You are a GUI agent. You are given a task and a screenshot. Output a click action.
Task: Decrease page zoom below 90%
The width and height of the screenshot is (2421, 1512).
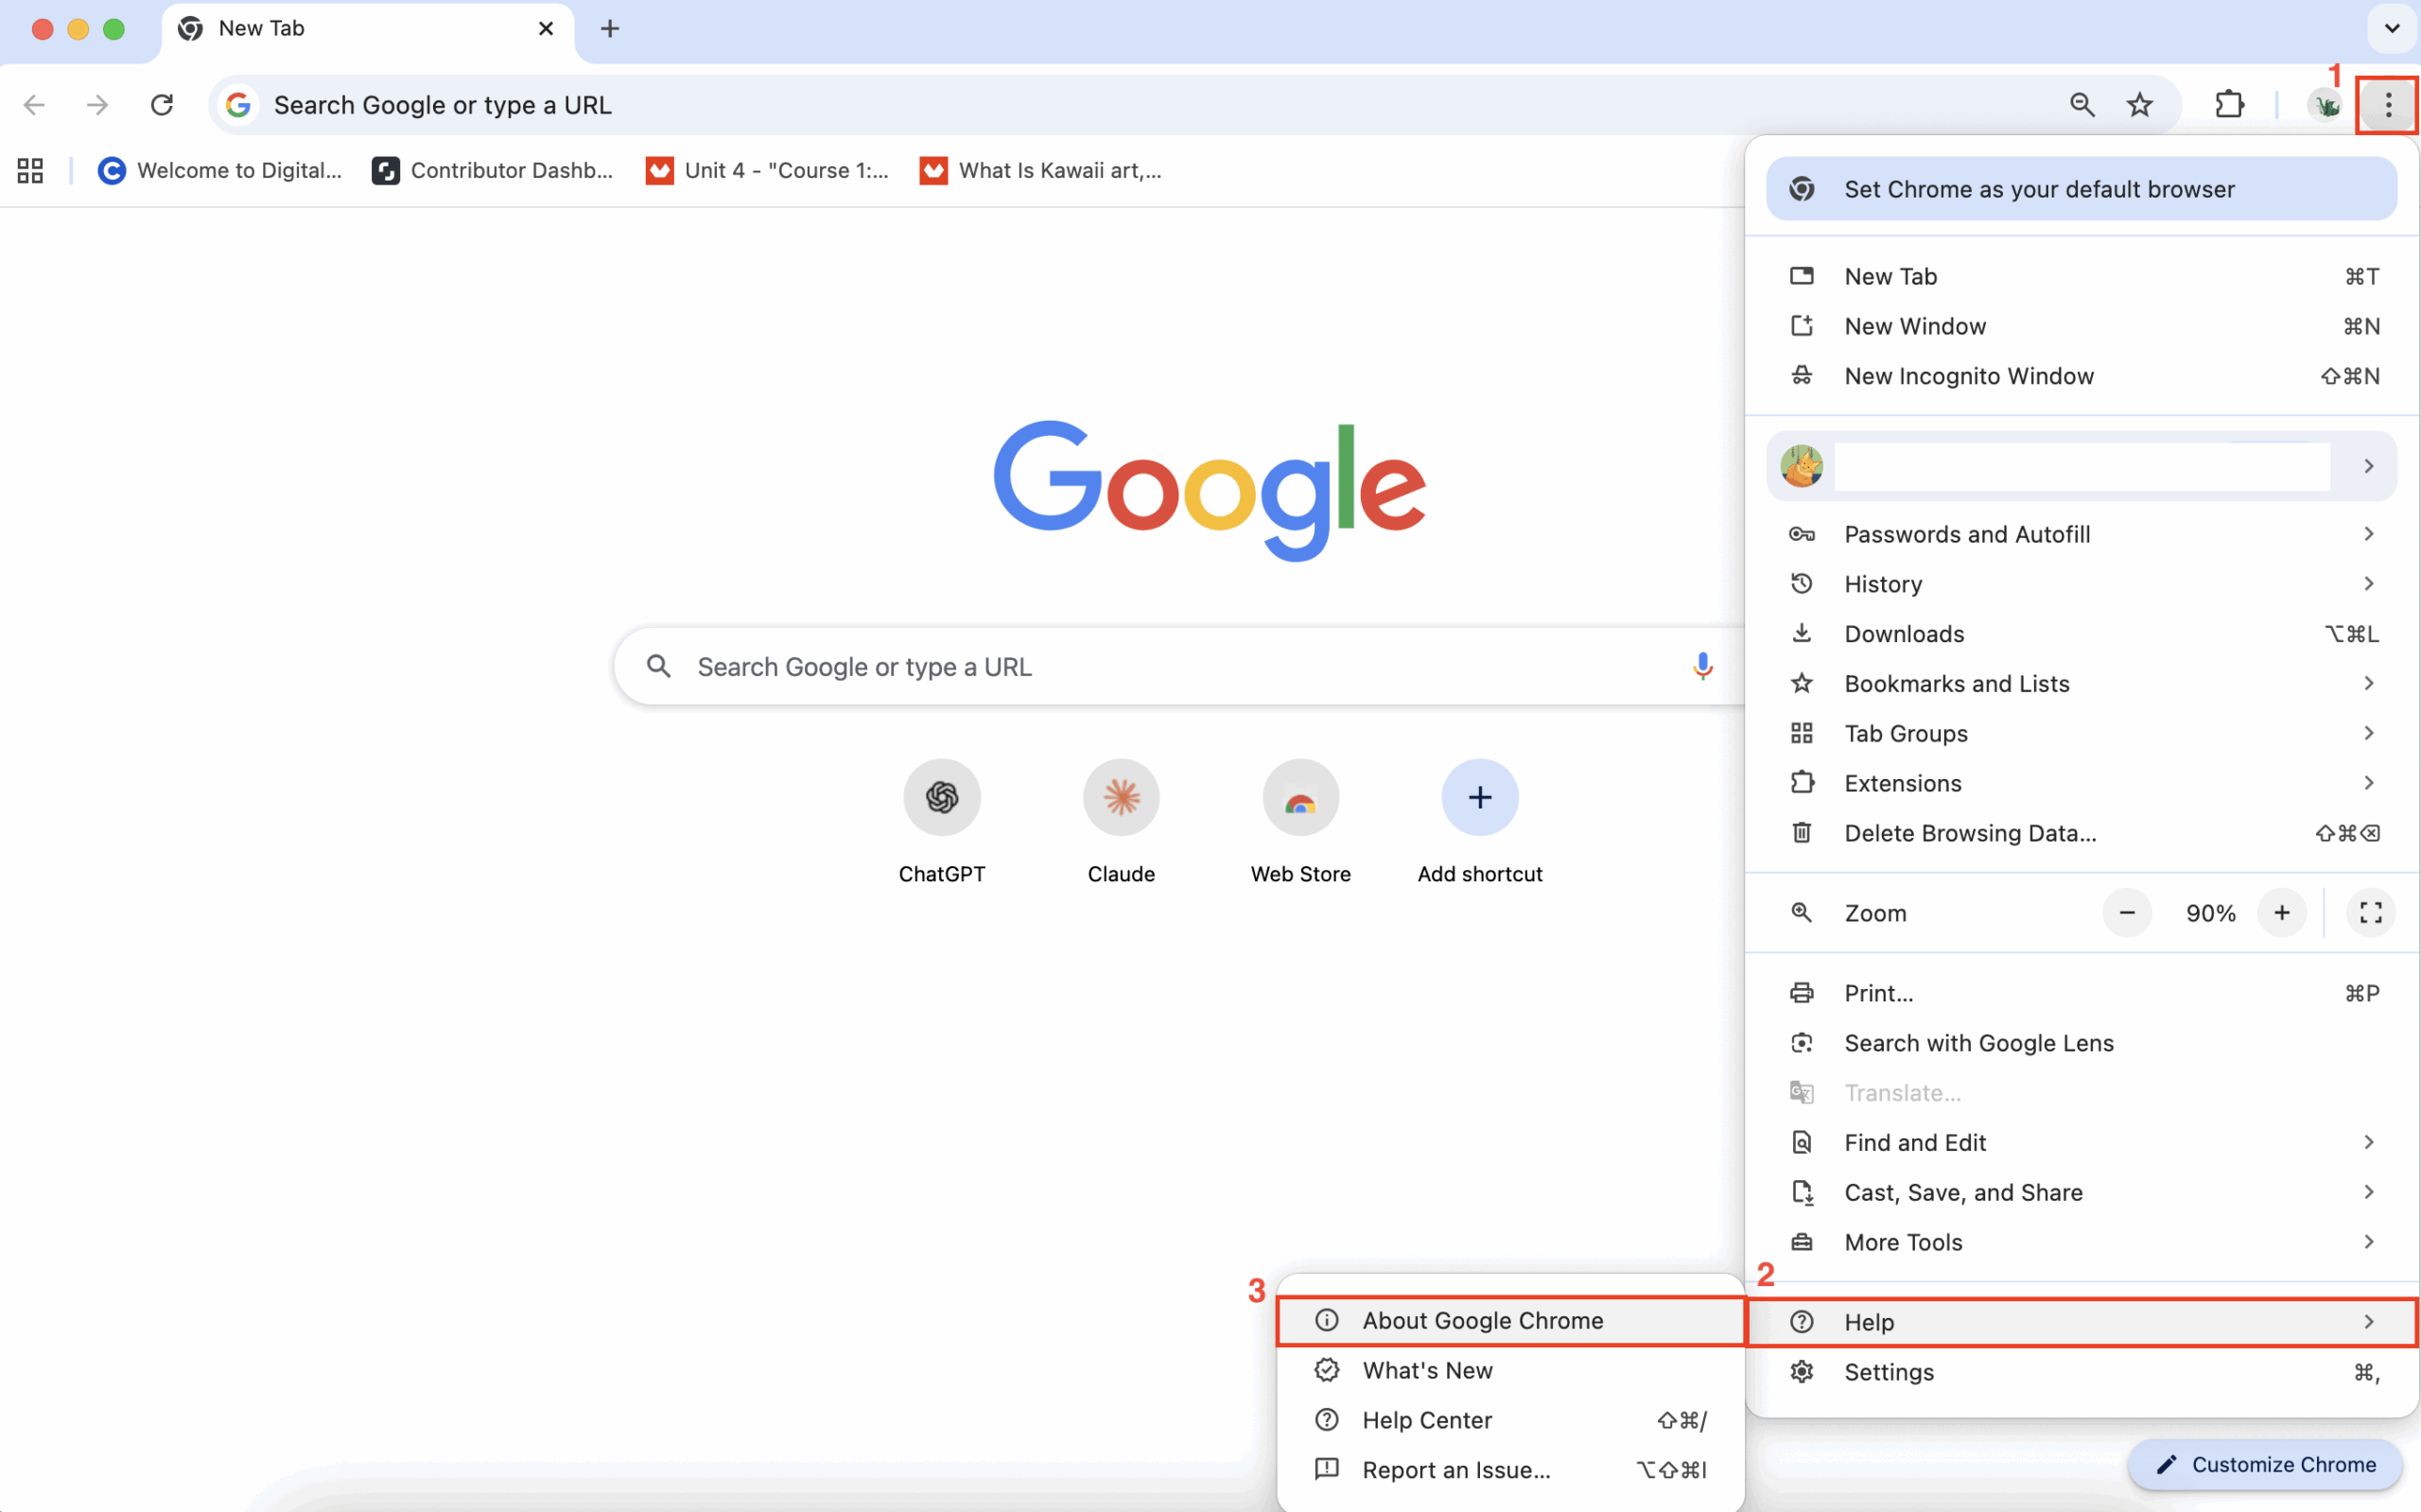(x=2126, y=912)
